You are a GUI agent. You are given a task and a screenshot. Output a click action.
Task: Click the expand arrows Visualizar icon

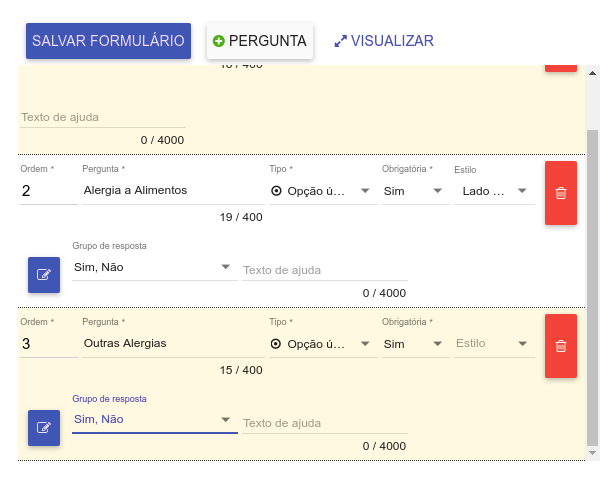pyautogui.click(x=341, y=41)
